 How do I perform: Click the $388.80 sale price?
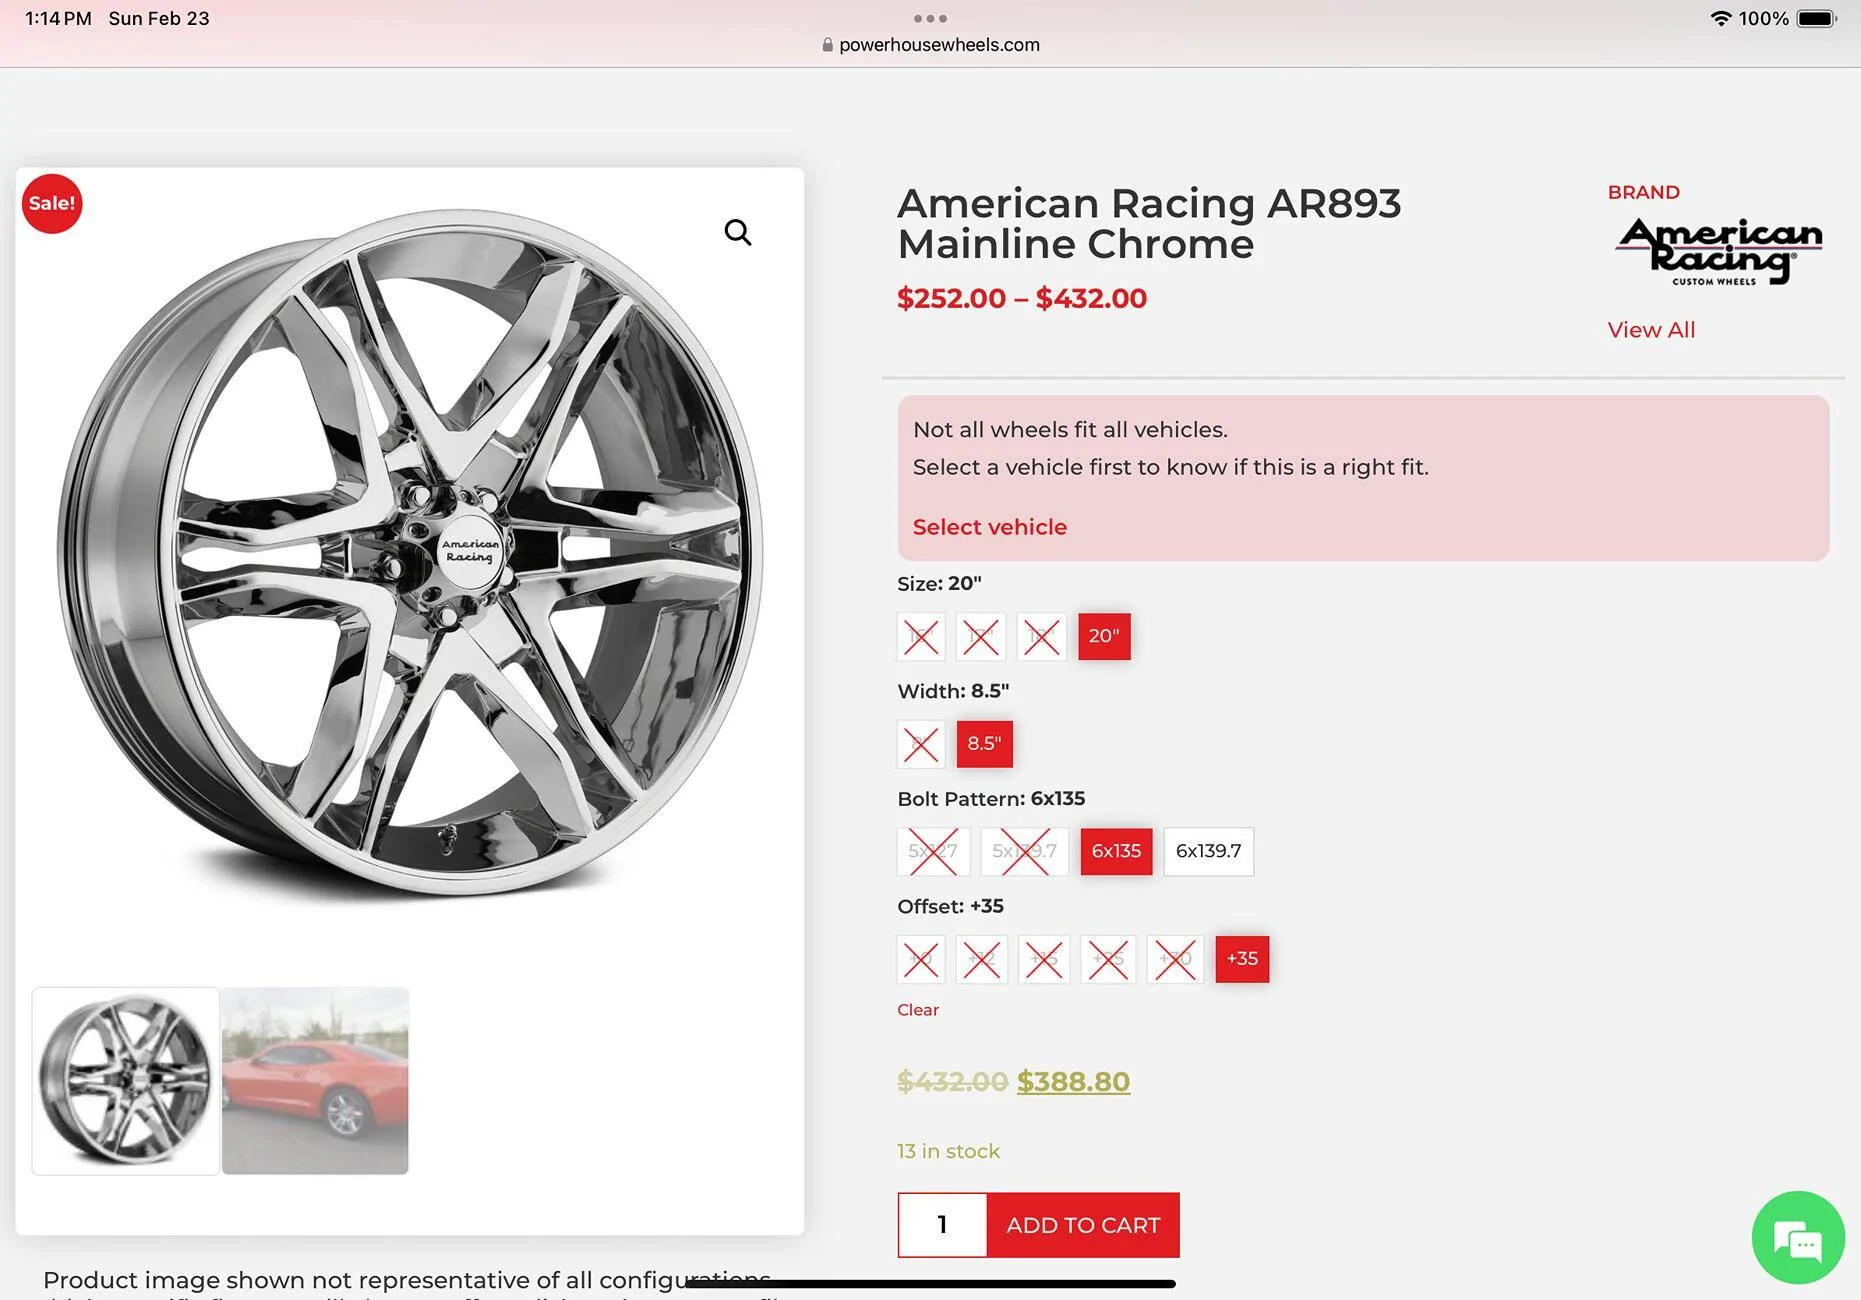pos(1073,1082)
